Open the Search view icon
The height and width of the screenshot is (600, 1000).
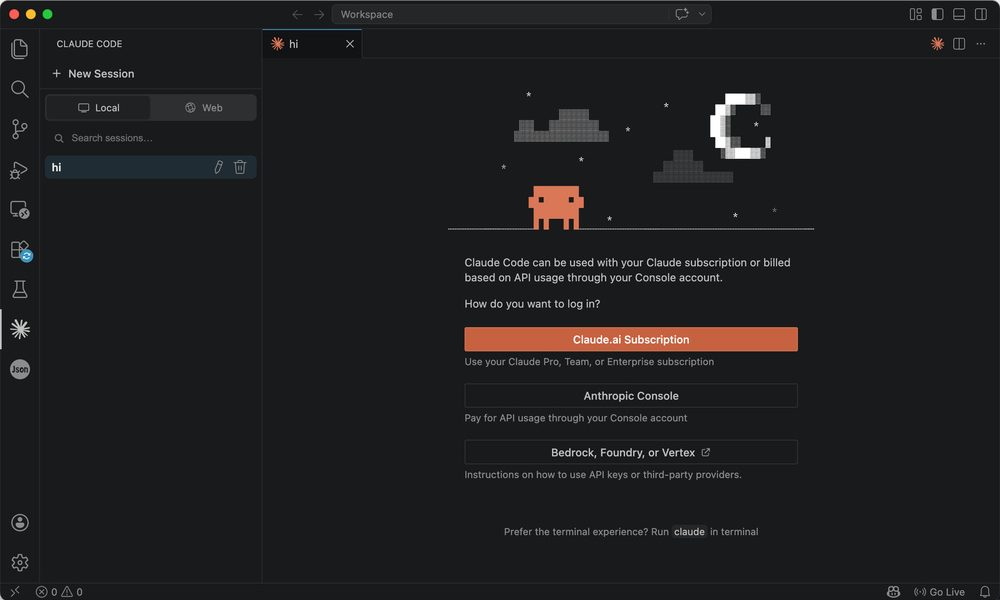click(19, 89)
